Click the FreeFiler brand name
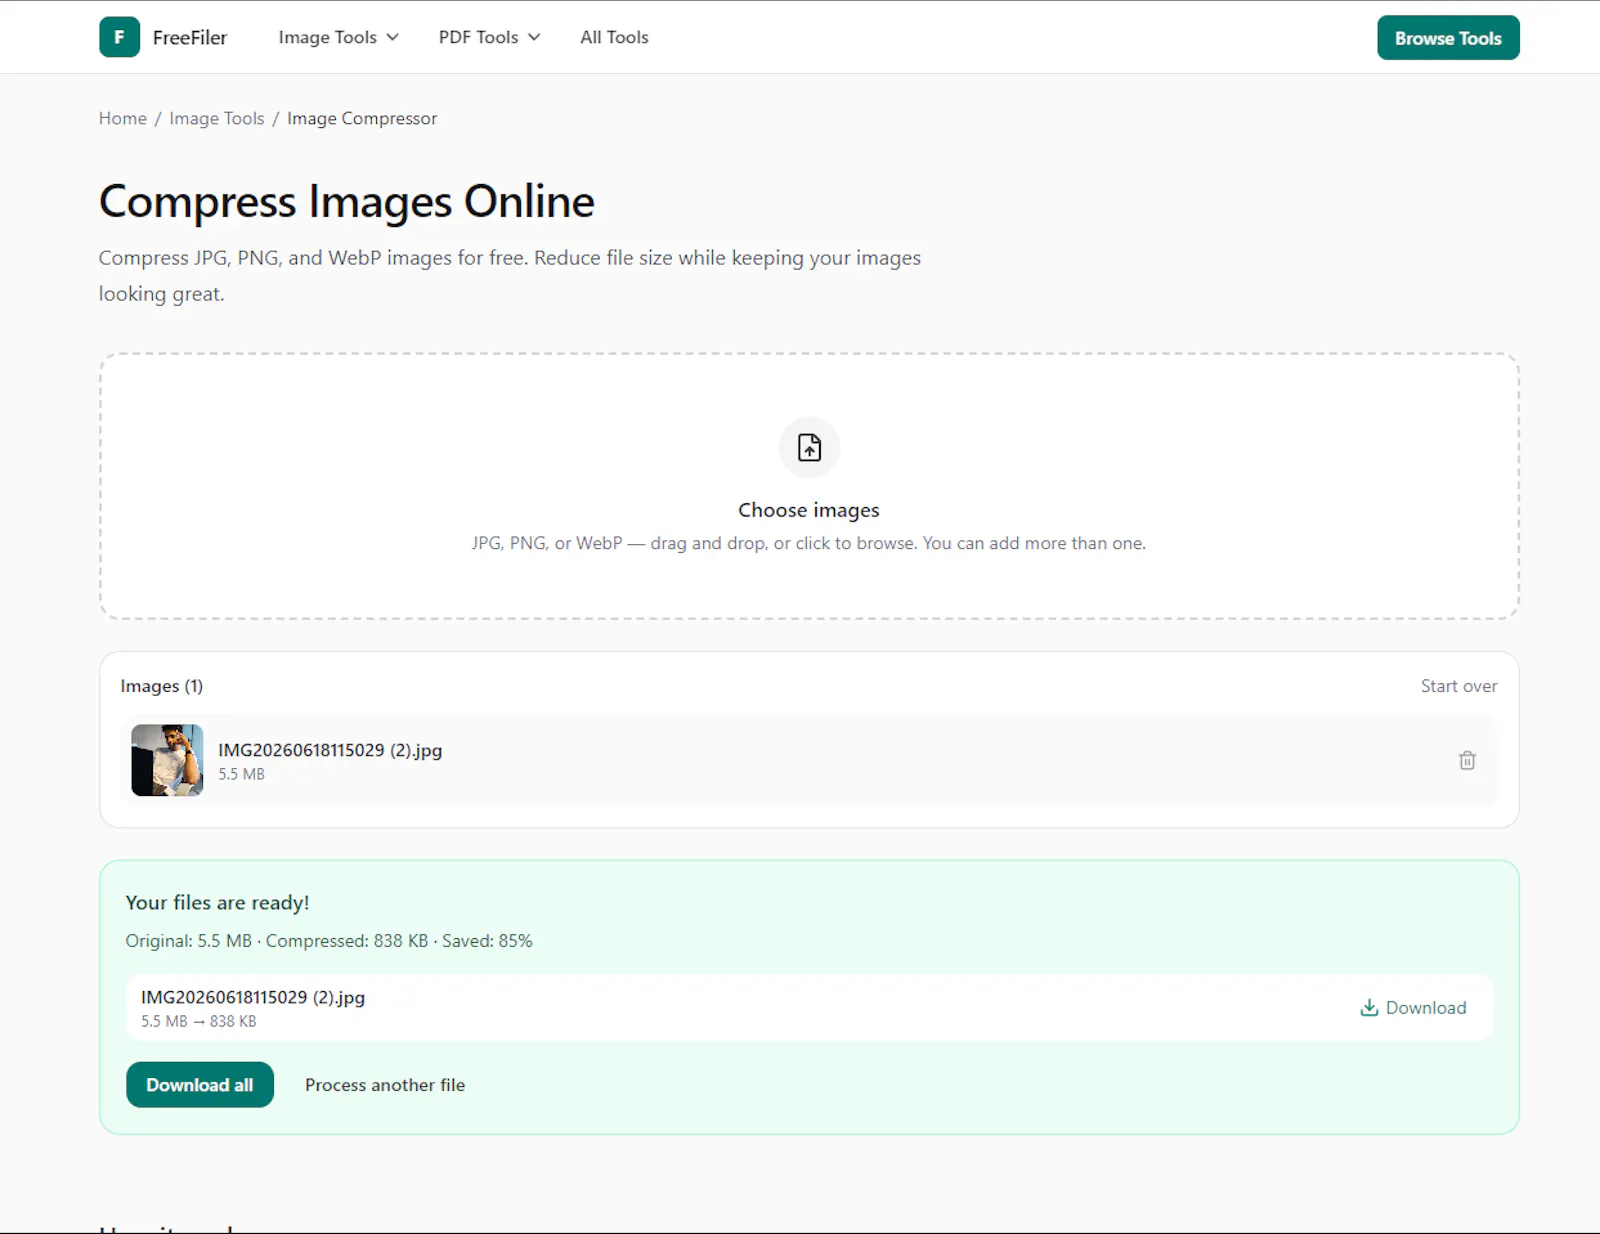 coord(190,38)
